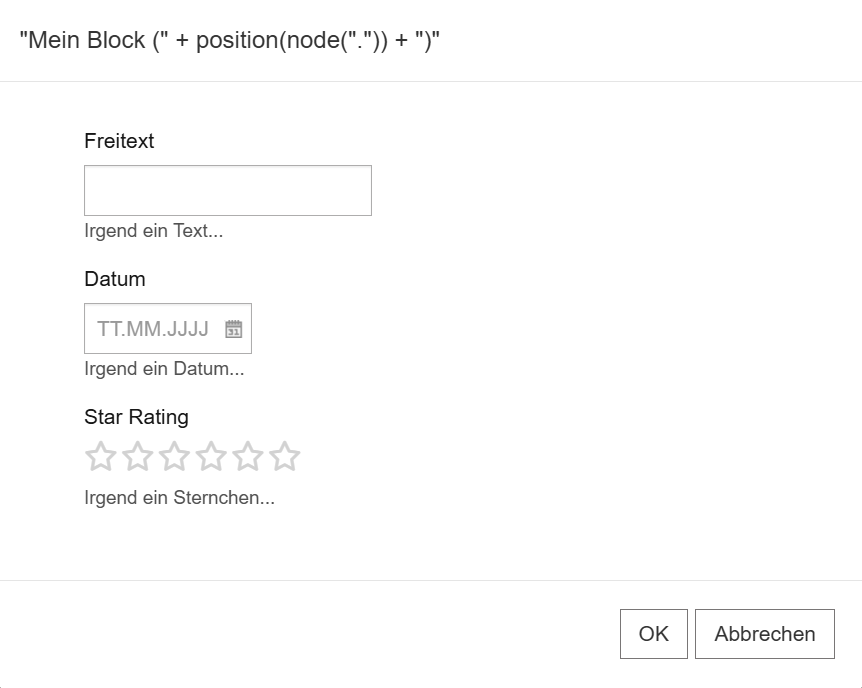Image resolution: width=862 pixels, height=688 pixels.
Task: Select the second rating star
Action: 138,457
